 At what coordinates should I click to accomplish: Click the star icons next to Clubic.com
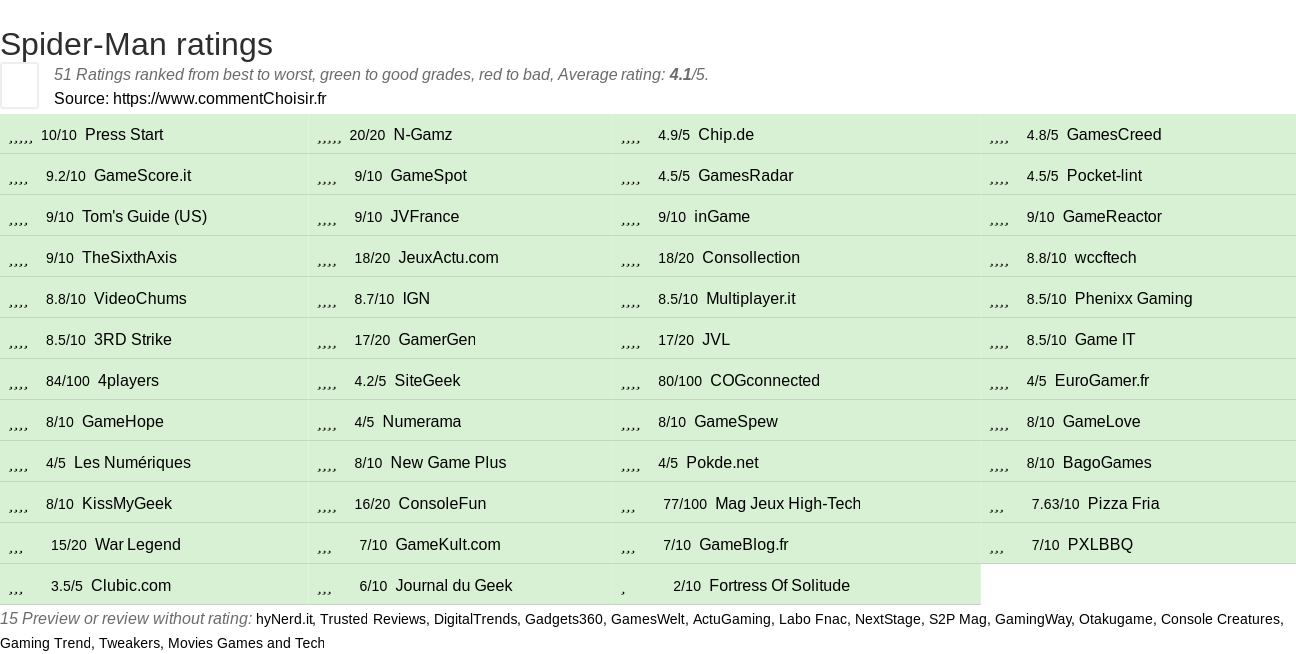16,588
